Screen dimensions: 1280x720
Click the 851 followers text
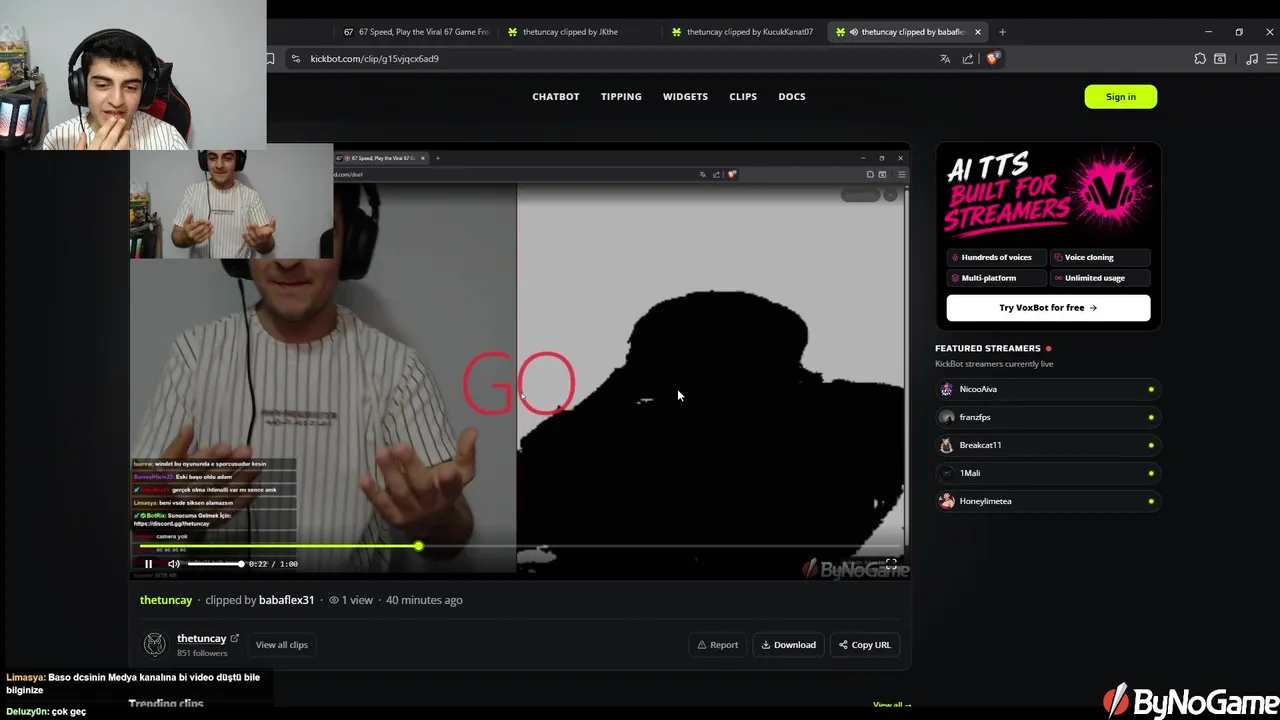pos(202,653)
